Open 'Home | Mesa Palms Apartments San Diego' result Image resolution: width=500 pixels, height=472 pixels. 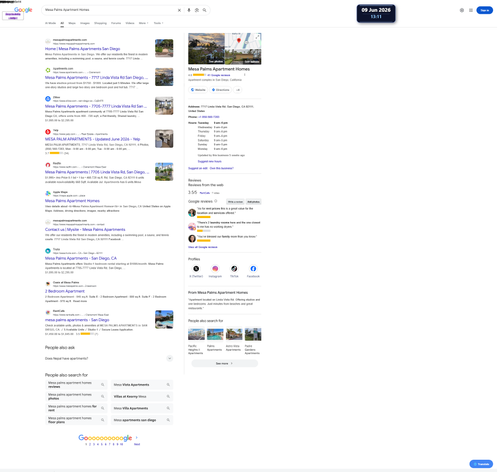(83, 49)
